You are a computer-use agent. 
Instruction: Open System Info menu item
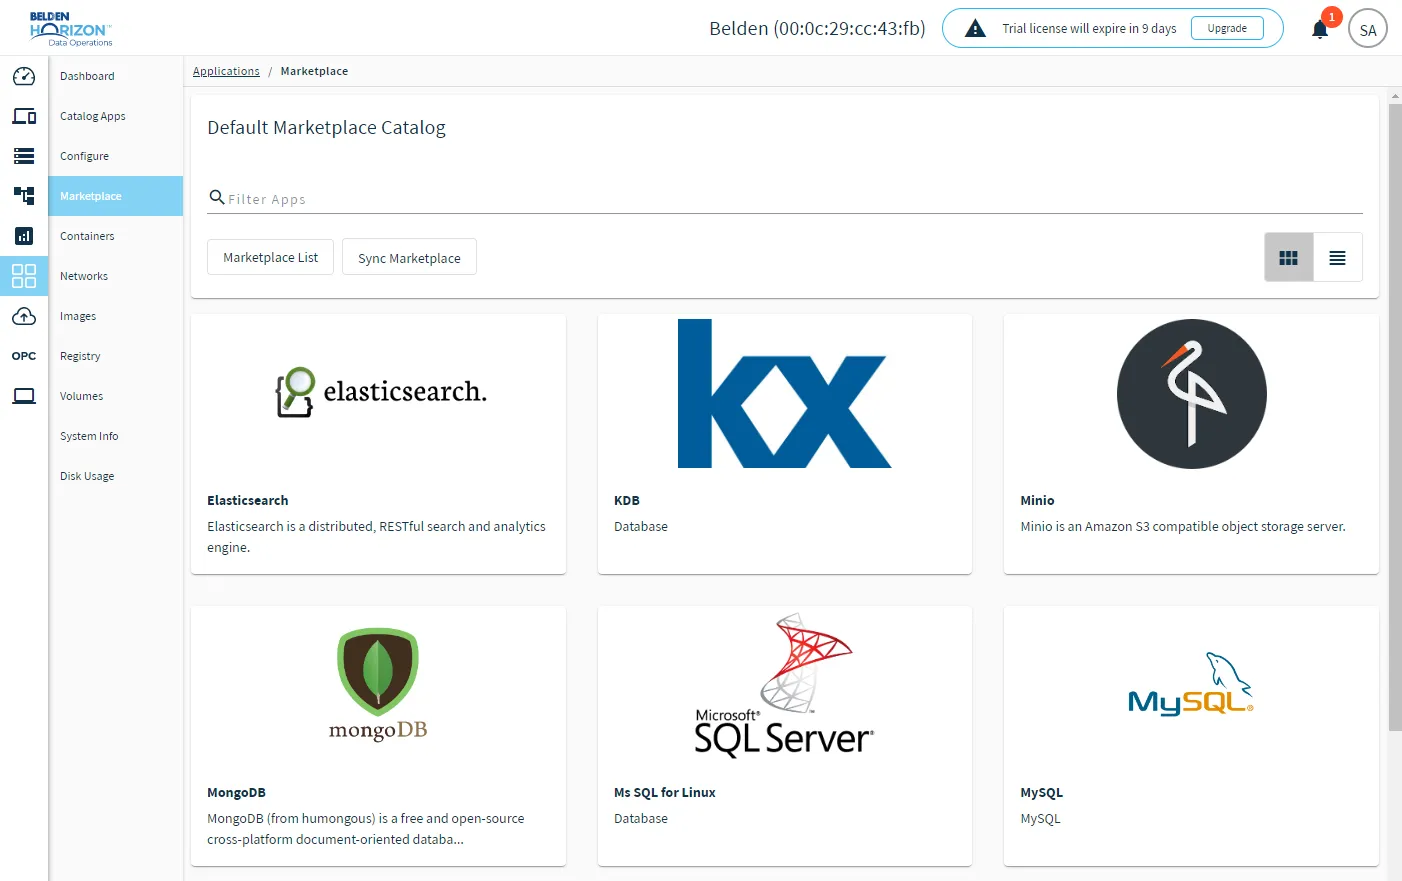coord(116,436)
